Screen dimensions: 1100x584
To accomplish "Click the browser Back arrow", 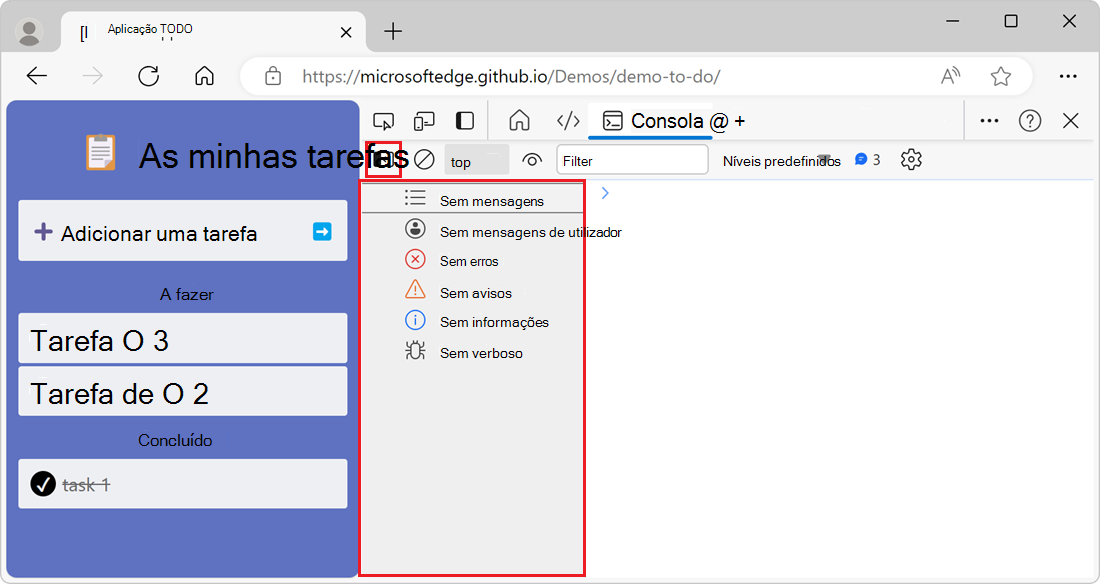I will (x=36, y=76).
